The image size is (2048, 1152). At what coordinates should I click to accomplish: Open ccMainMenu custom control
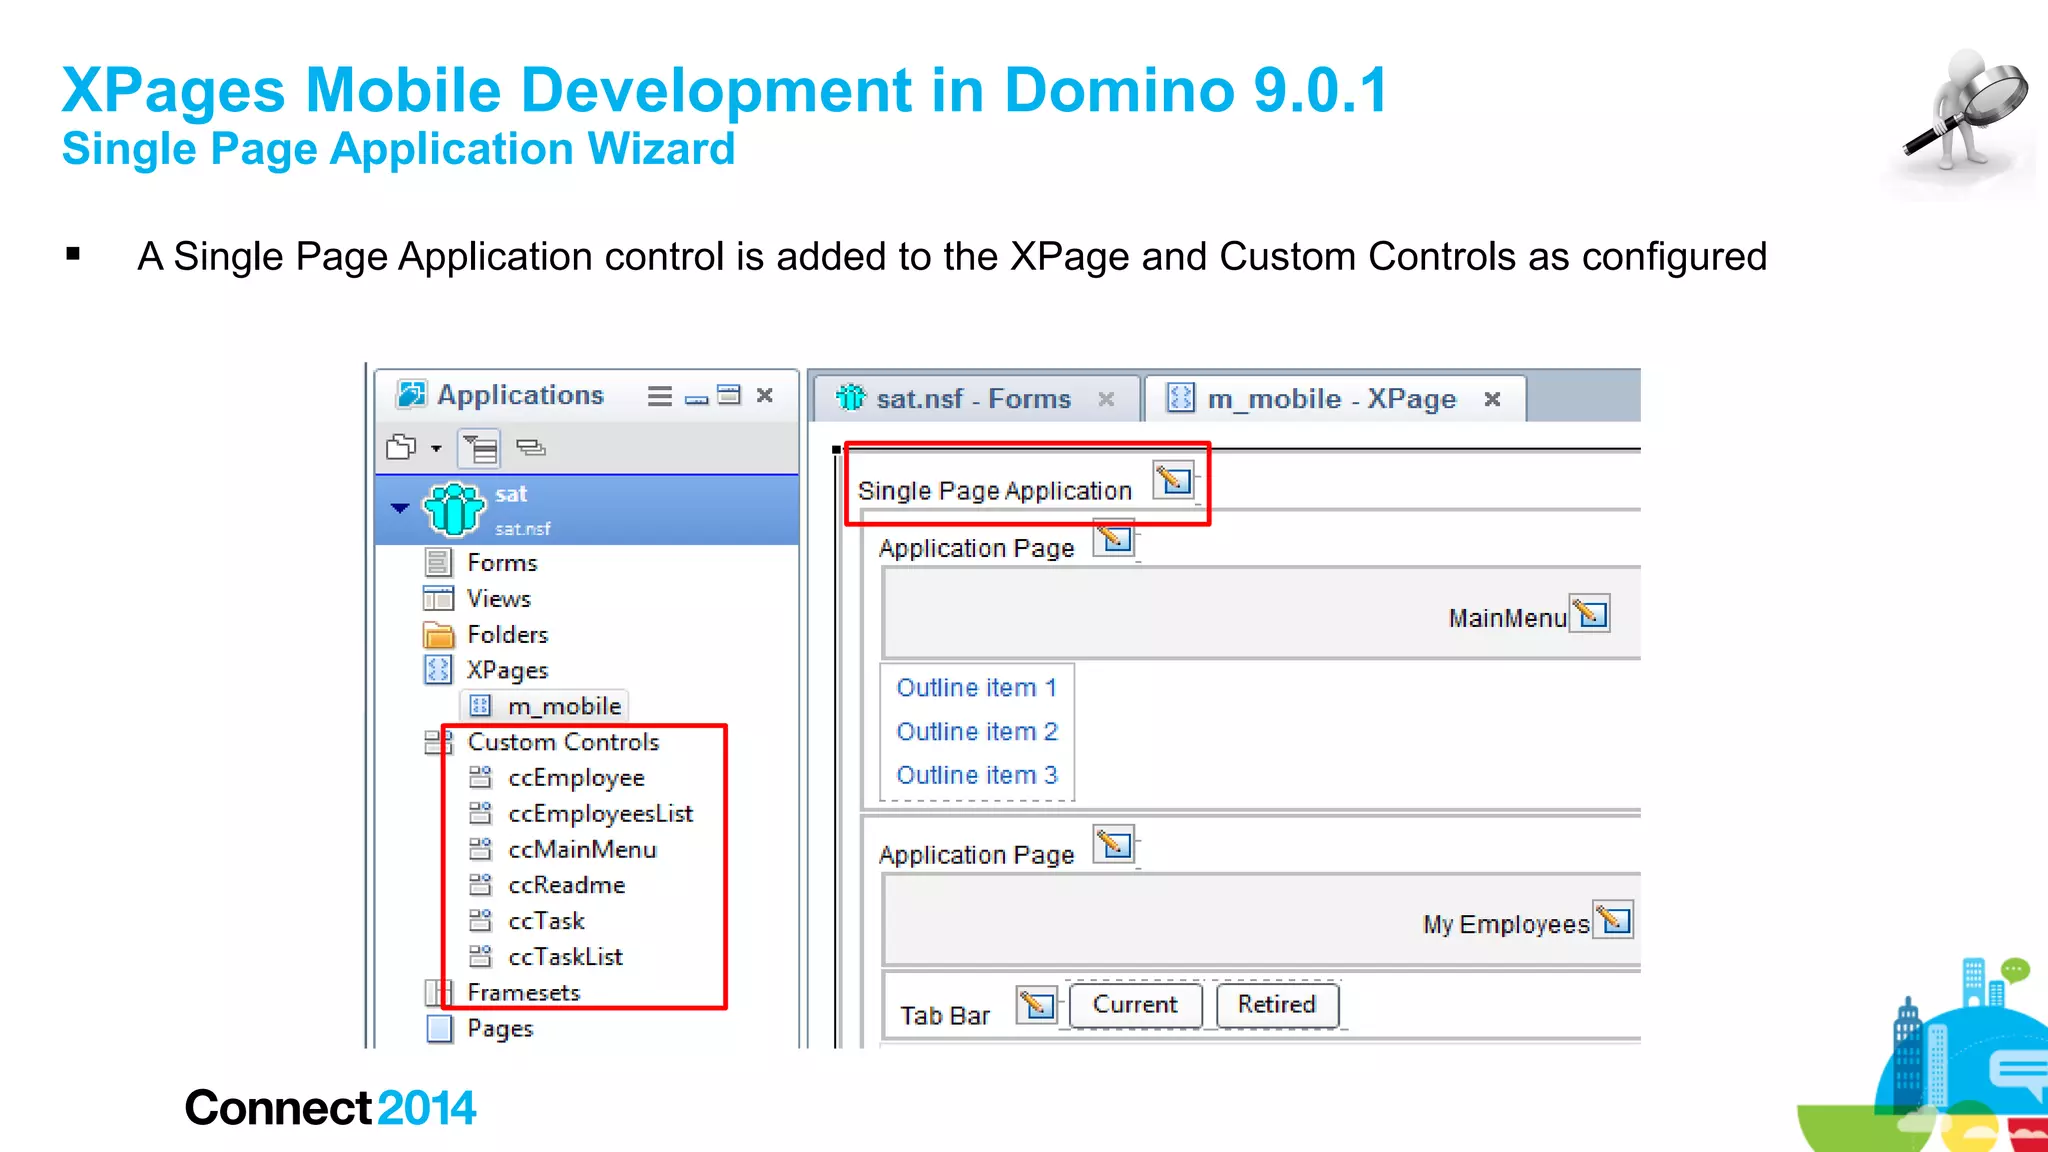tap(583, 850)
